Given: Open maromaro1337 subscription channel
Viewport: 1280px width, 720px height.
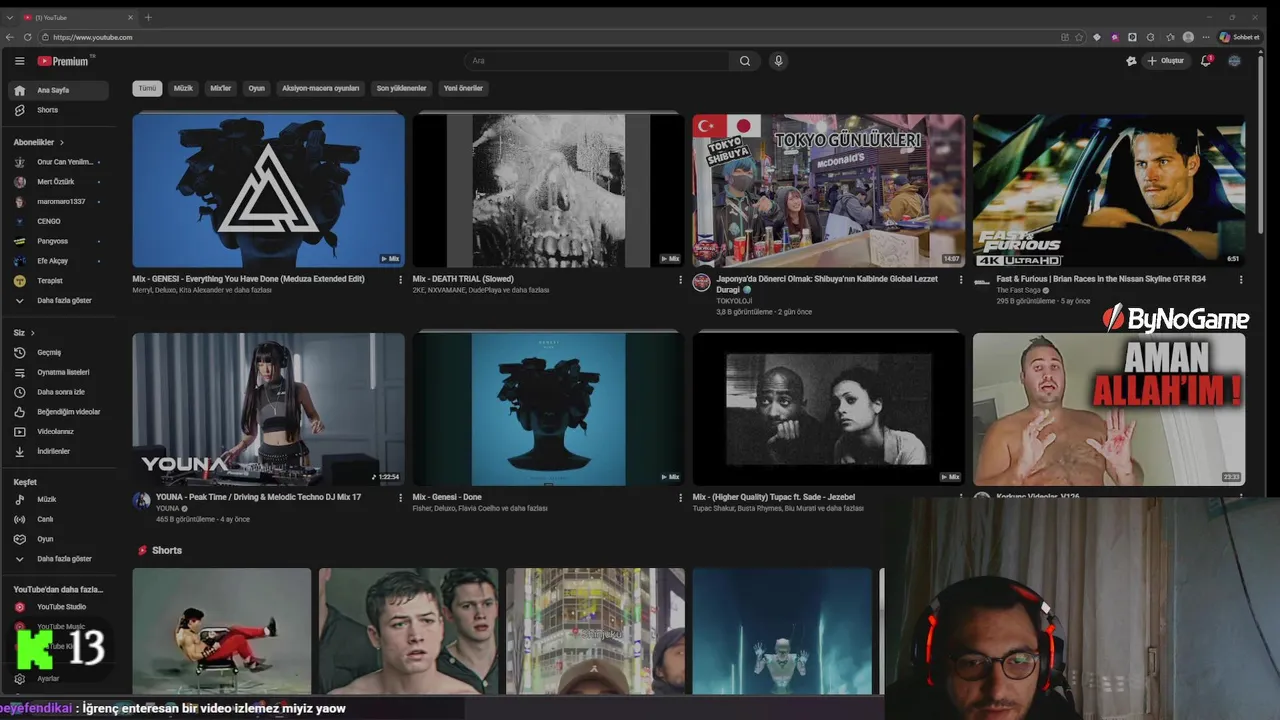Looking at the screenshot, I should point(60,201).
